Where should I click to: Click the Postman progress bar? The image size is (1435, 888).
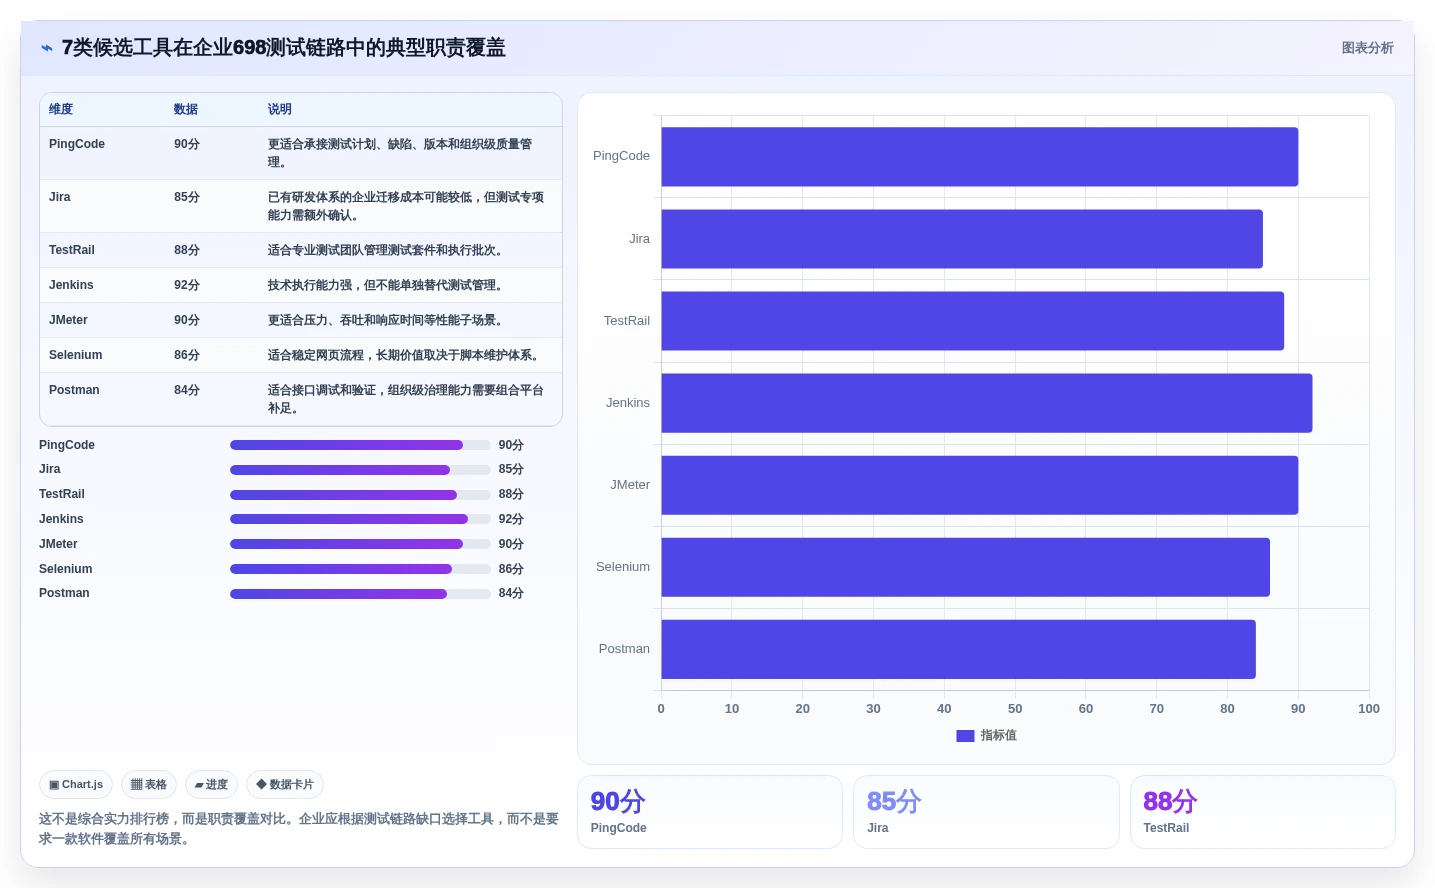coord(360,594)
